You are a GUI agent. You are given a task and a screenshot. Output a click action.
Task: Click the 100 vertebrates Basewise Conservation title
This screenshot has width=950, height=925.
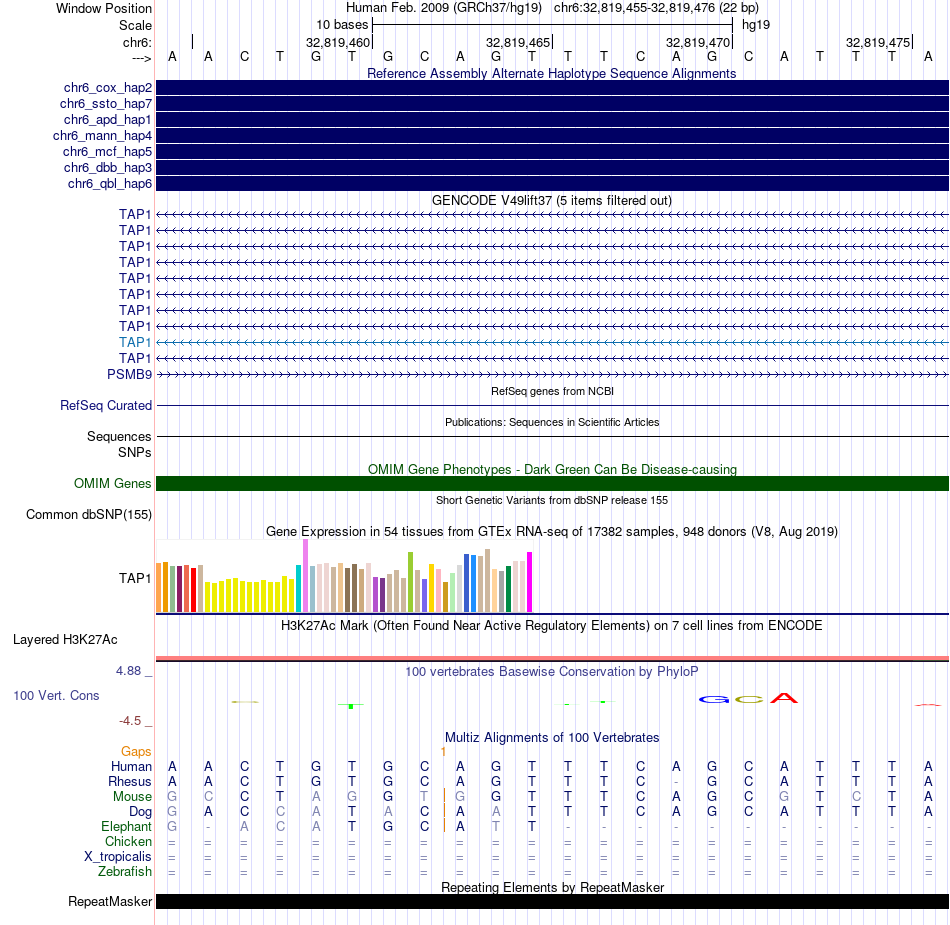pyautogui.click(x=552, y=671)
